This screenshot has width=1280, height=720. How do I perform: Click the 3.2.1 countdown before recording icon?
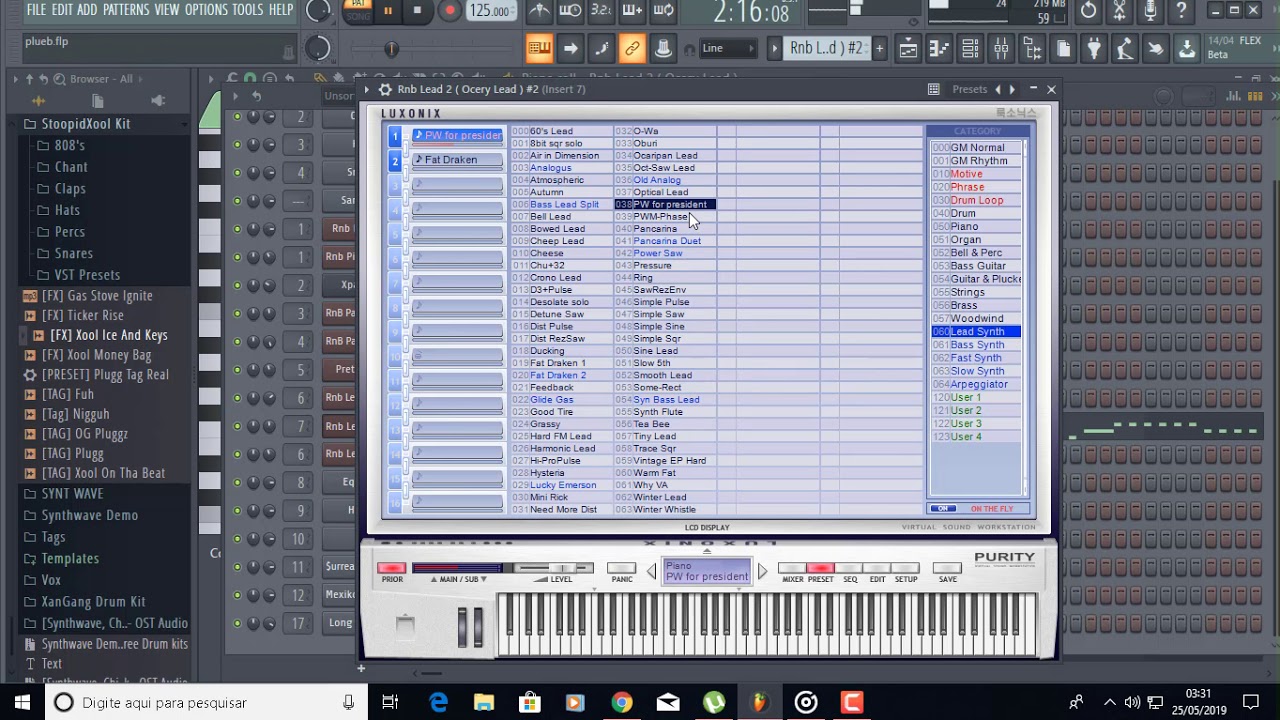click(x=601, y=11)
